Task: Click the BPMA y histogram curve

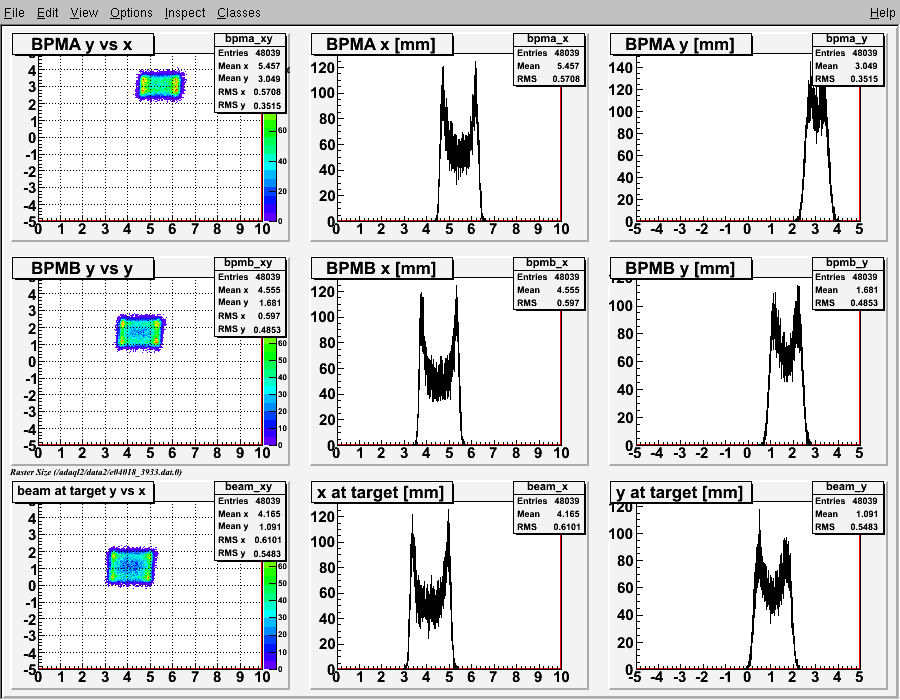Action: [x=816, y=143]
